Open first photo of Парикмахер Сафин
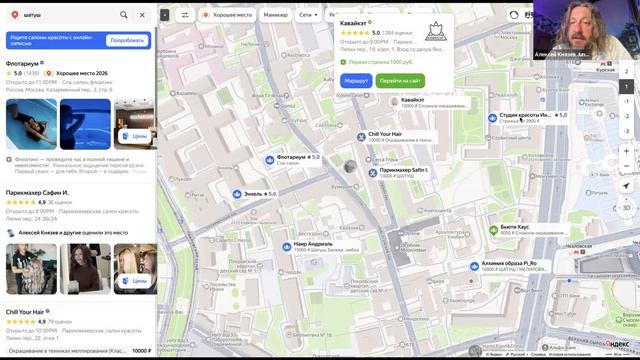Viewport: 640px width, 360px height. [x=31, y=269]
